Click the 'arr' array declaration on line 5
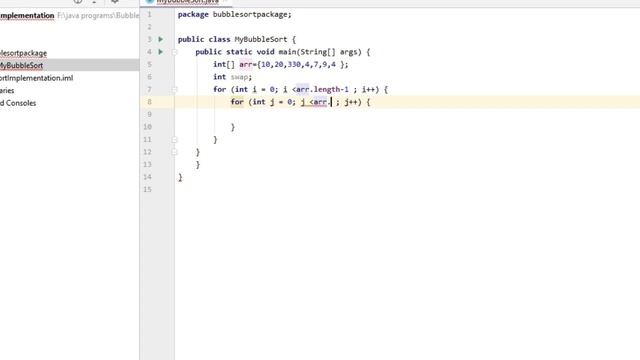 pyautogui.click(x=246, y=64)
